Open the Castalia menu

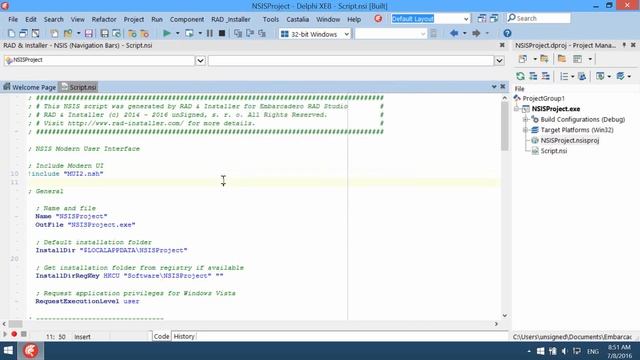(x=298, y=19)
